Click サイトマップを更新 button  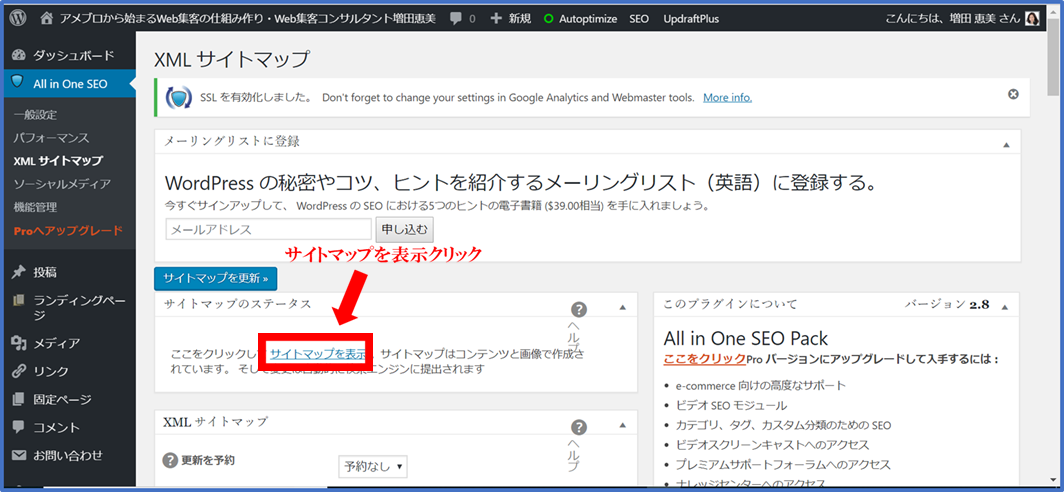pyautogui.click(x=216, y=278)
